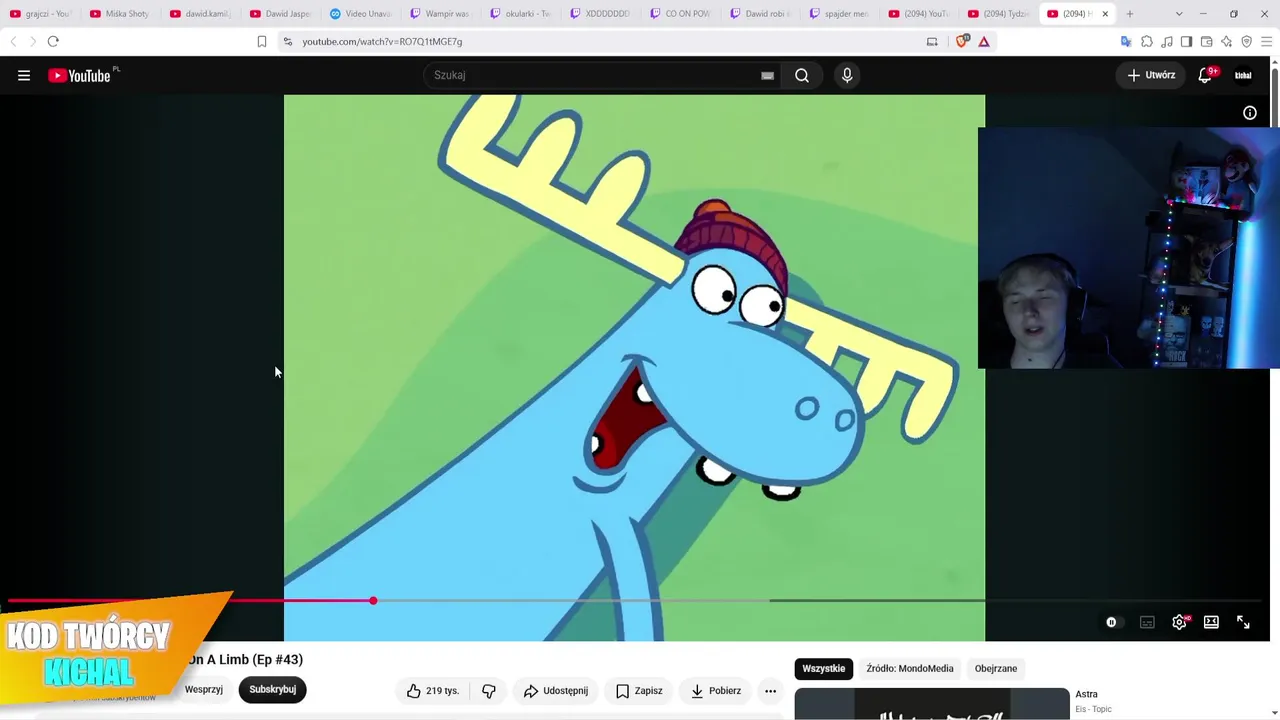Image resolution: width=1280 pixels, height=720 pixels.
Task: Seek using the video progress bar handle
Action: [x=373, y=600]
